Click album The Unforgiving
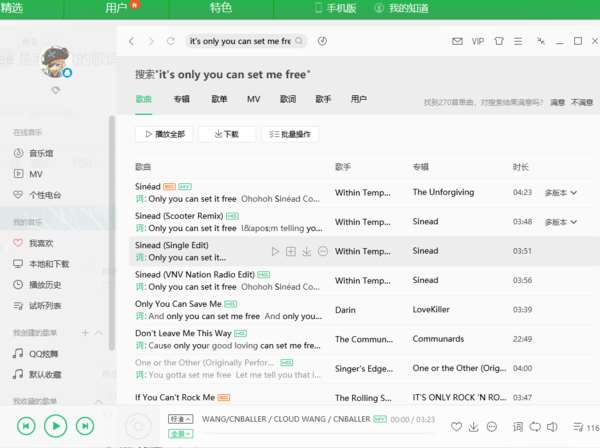 pos(443,192)
